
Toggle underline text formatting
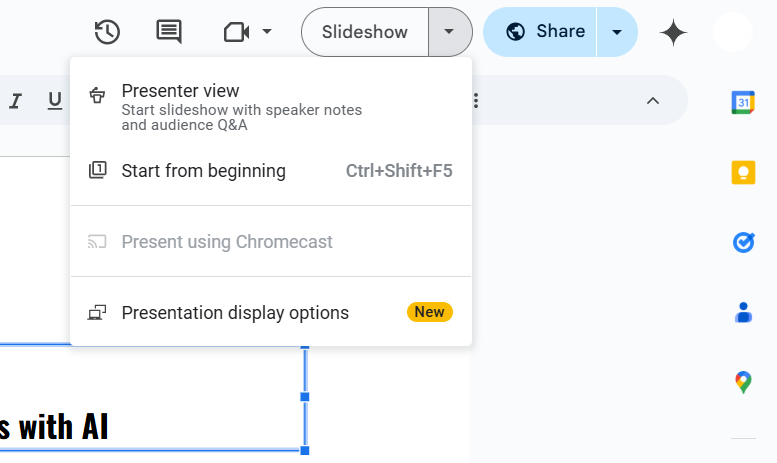coord(54,100)
